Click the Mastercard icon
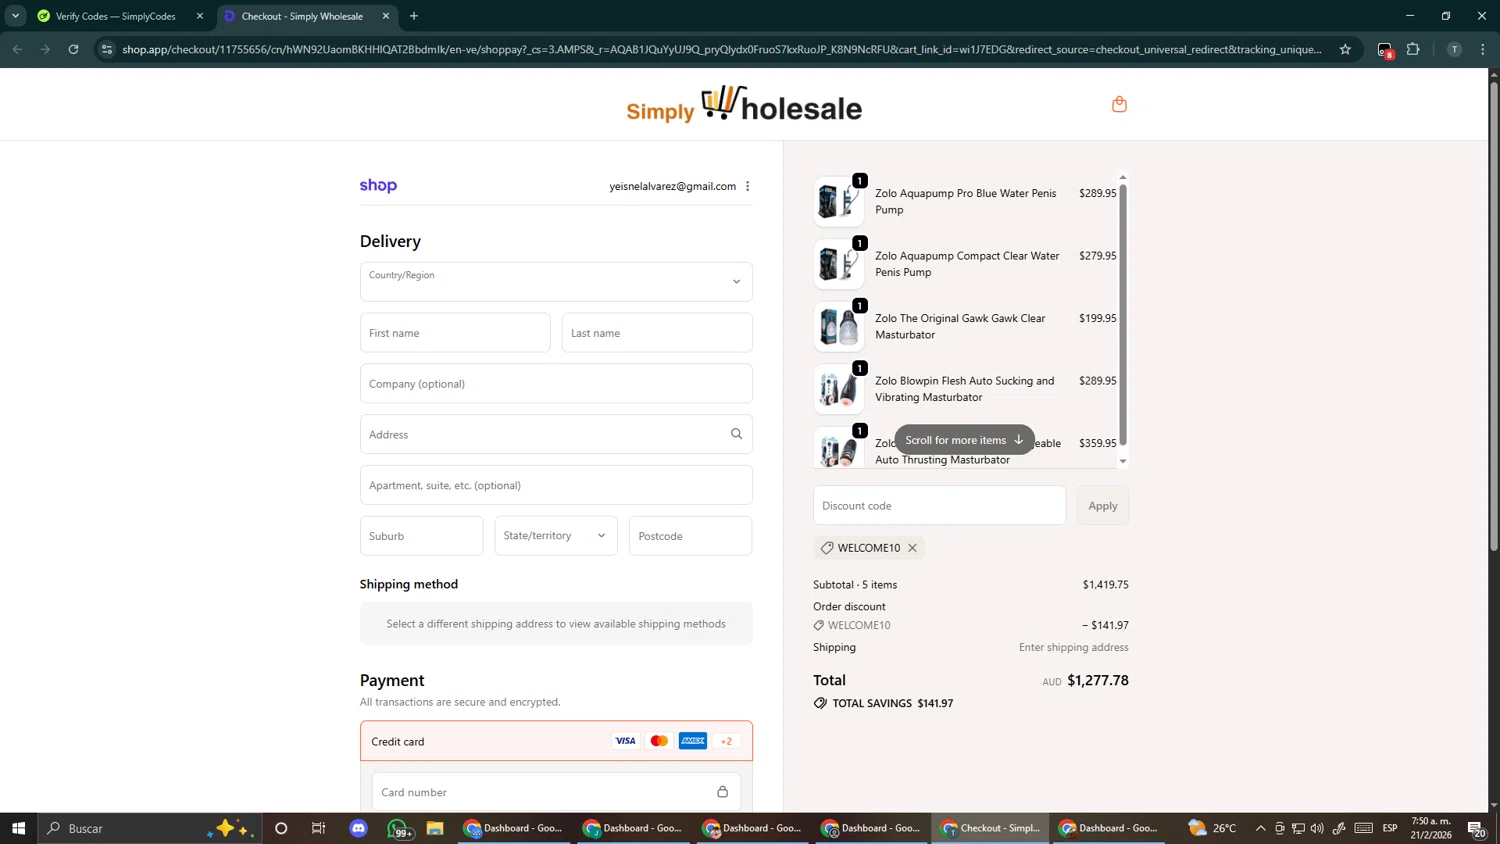This screenshot has height=844, width=1500. click(x=659, y=741)
